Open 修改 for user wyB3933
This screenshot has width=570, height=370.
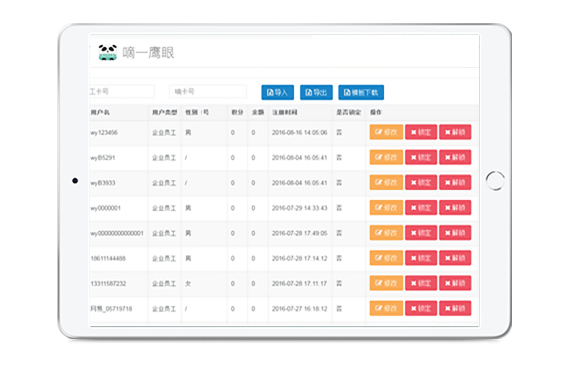click(386, 182)
